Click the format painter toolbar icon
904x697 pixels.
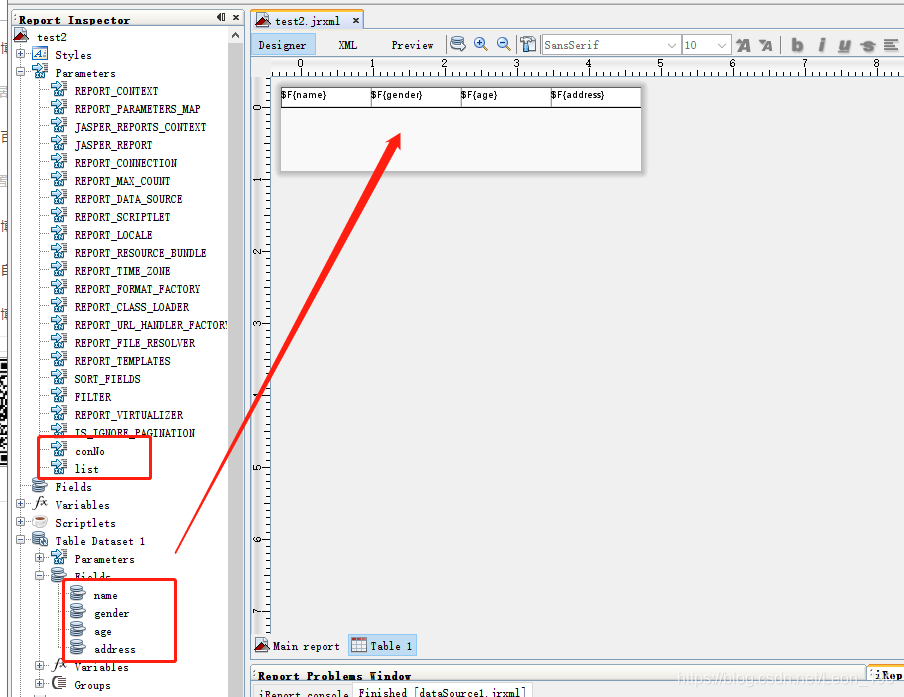pos(528,44)
